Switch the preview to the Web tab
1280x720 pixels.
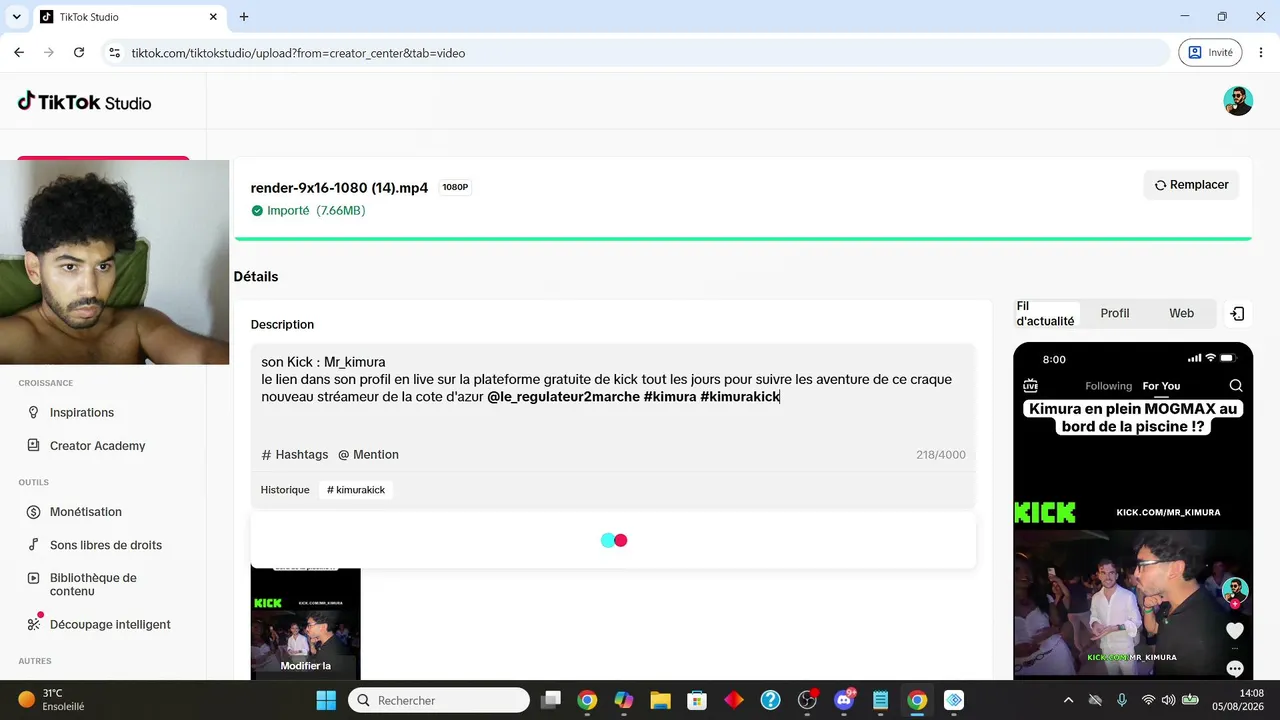(1182, 314)
